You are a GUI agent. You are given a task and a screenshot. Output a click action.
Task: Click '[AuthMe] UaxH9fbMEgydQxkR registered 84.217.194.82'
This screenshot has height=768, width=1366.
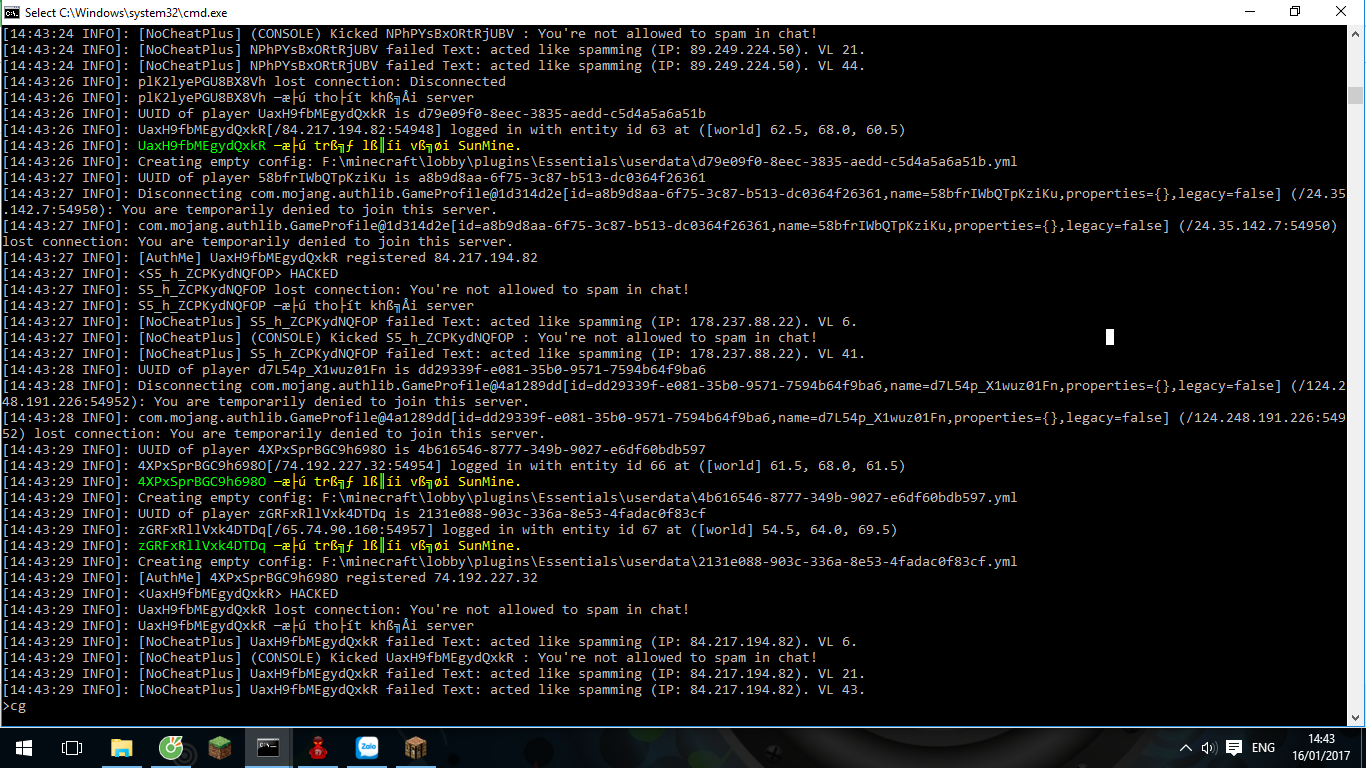270,258
